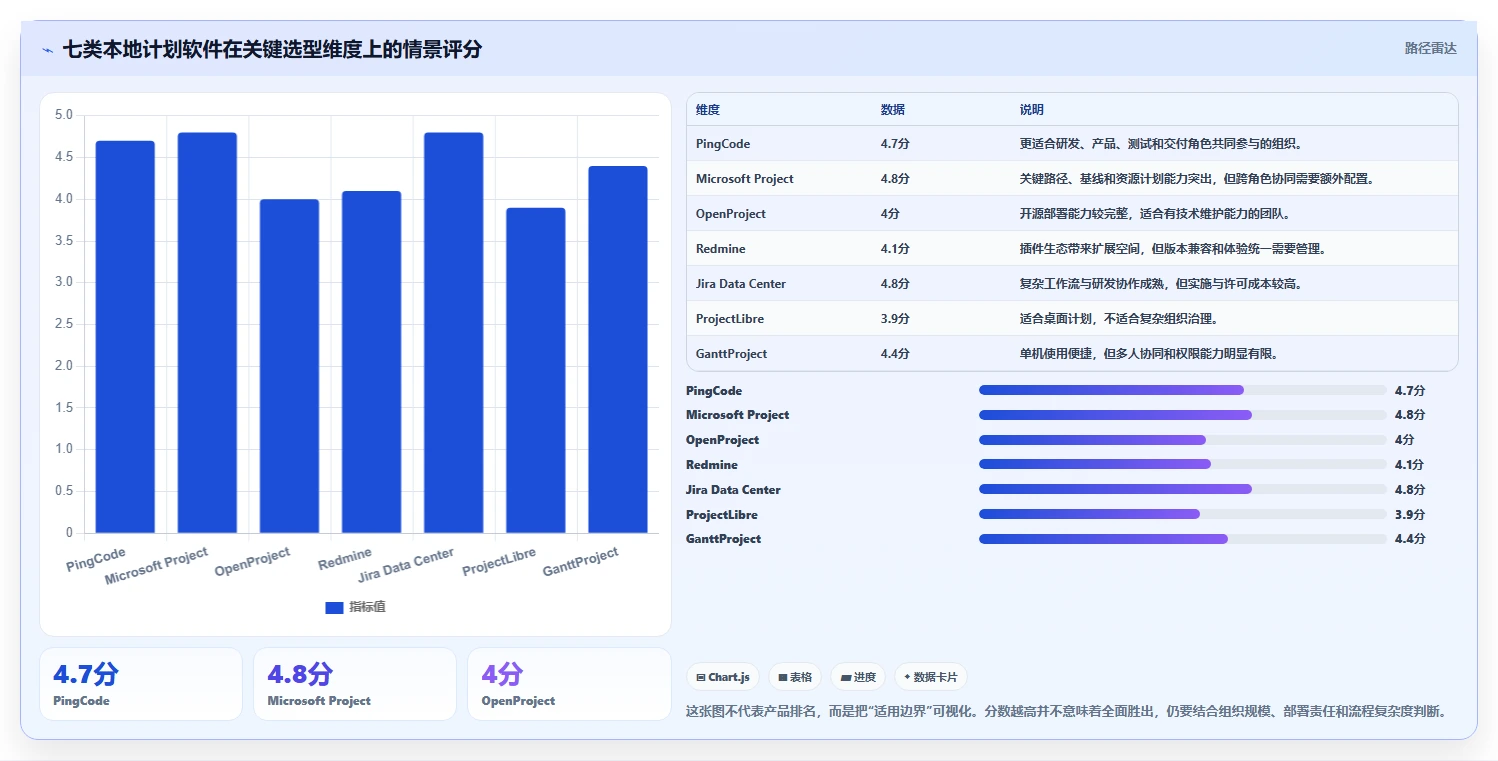1498x761 pixels.
Task: Click the 4.1分 value beside the Redmine progress bar
Action: point(1410,465)
